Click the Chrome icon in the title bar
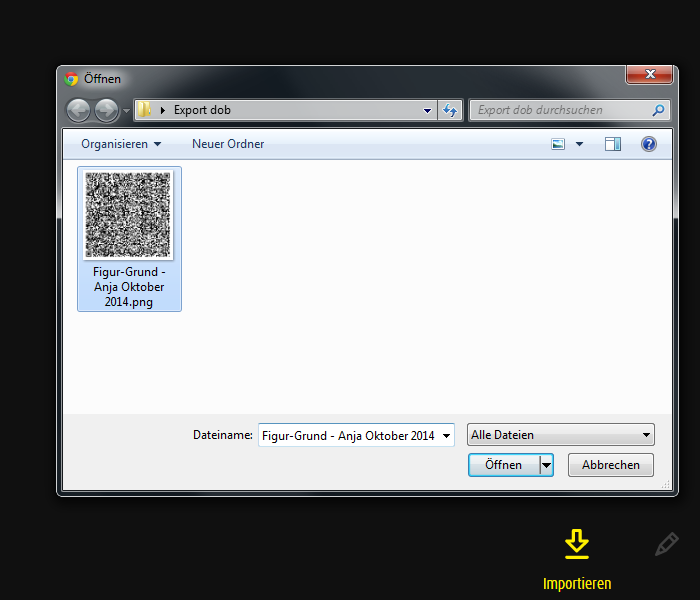The image size is (700, 600). (x=71, y=79)
